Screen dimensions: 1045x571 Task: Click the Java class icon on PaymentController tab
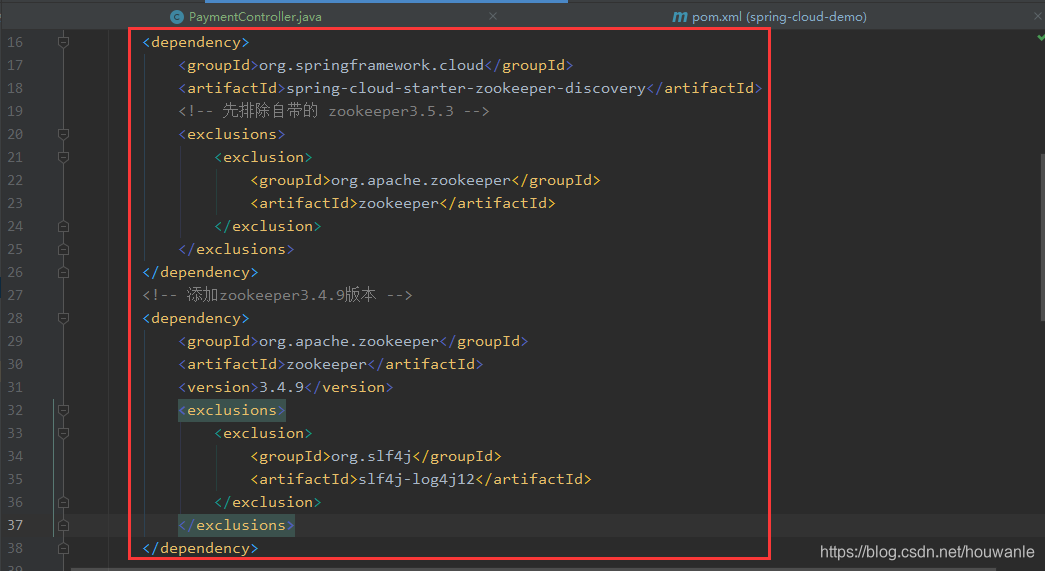(x=177, y=17)
